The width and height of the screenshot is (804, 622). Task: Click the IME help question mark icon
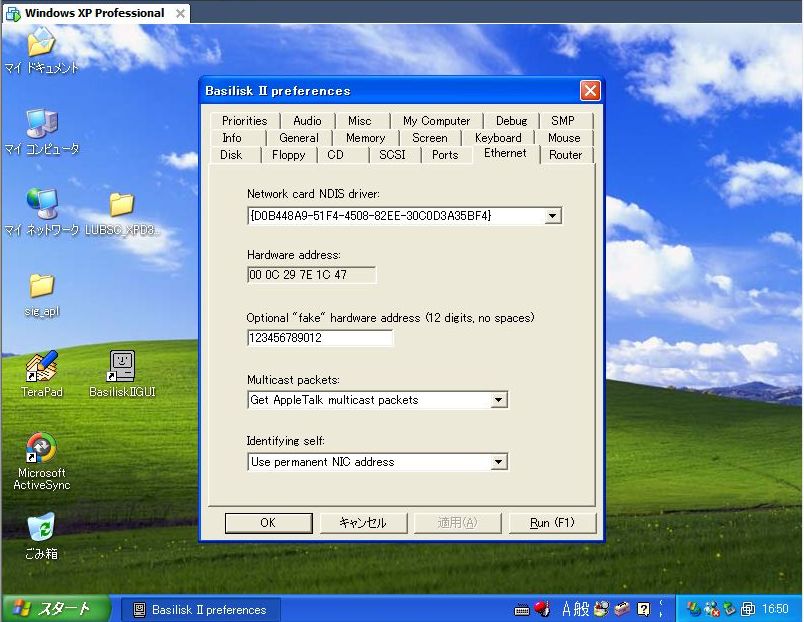(643, 609)
